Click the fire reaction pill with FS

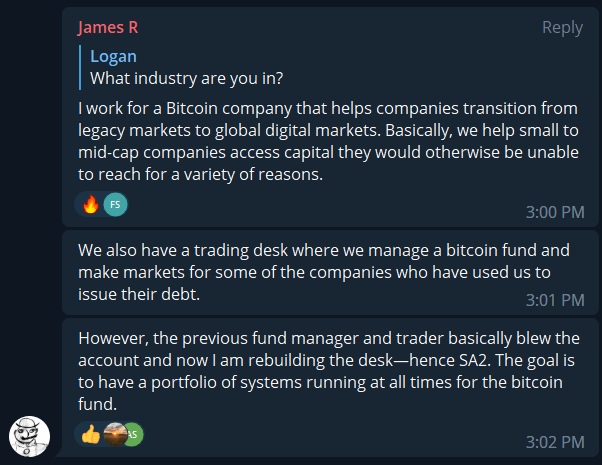click(x=101, y=204)
